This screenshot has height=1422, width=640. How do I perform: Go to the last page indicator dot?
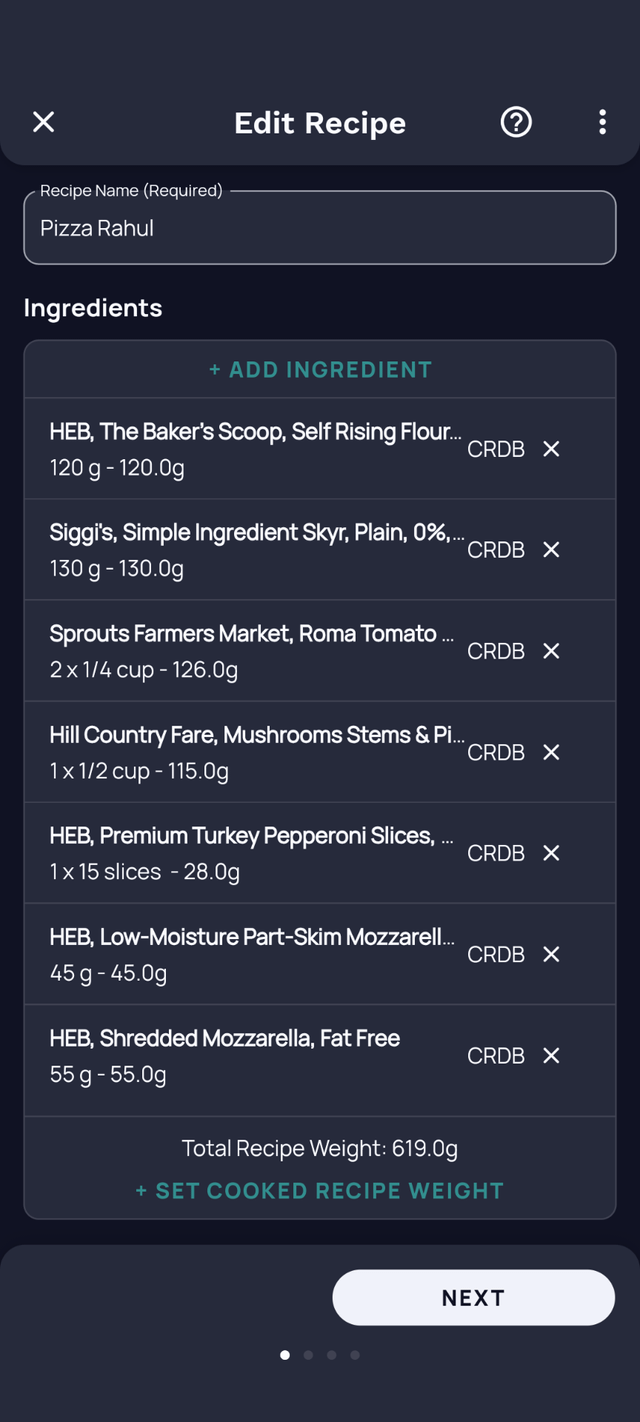pos(355,1355)
